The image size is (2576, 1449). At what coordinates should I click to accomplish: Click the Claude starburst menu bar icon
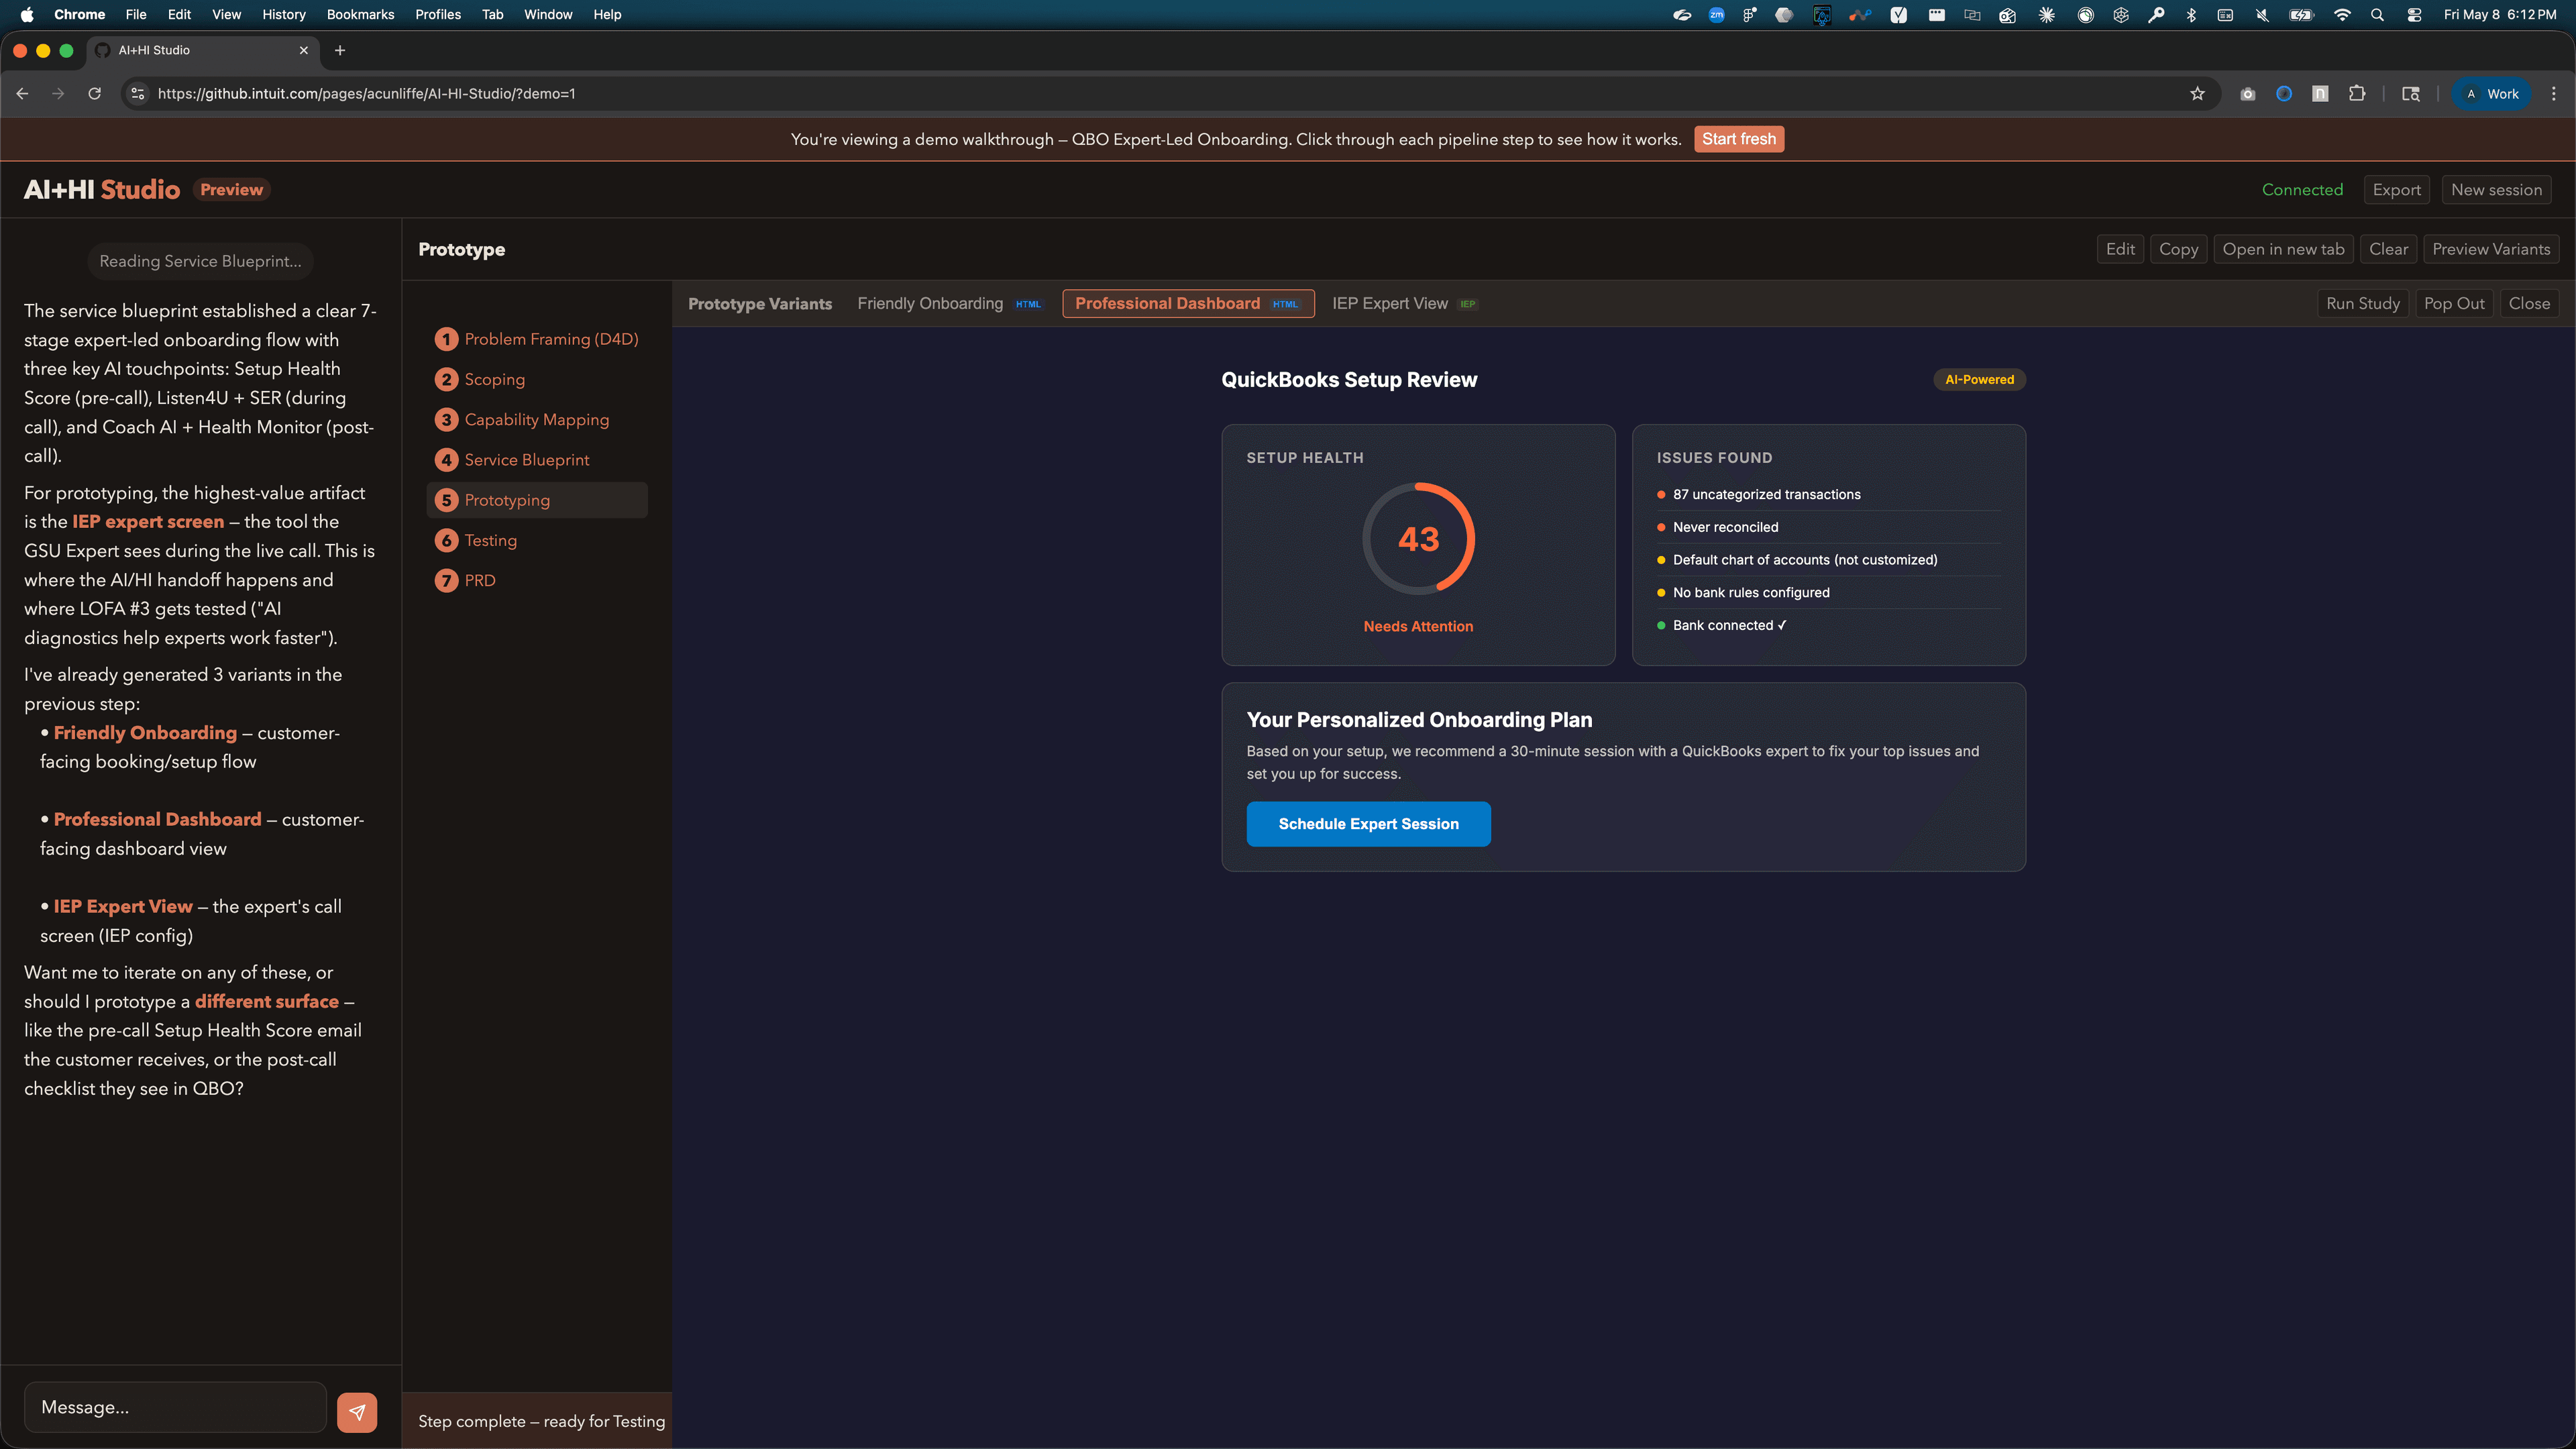tap(2047, 14)
